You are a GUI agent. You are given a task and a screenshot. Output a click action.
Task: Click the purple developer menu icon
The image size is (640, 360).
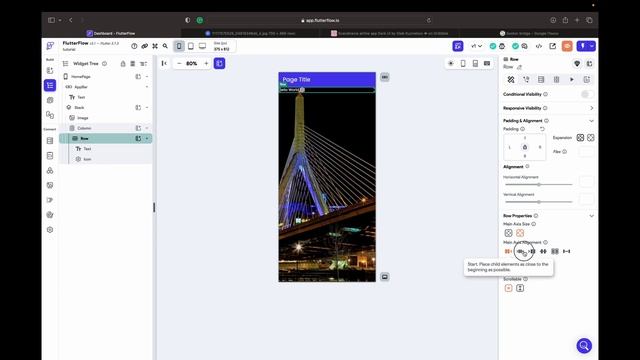coord(458,46)
